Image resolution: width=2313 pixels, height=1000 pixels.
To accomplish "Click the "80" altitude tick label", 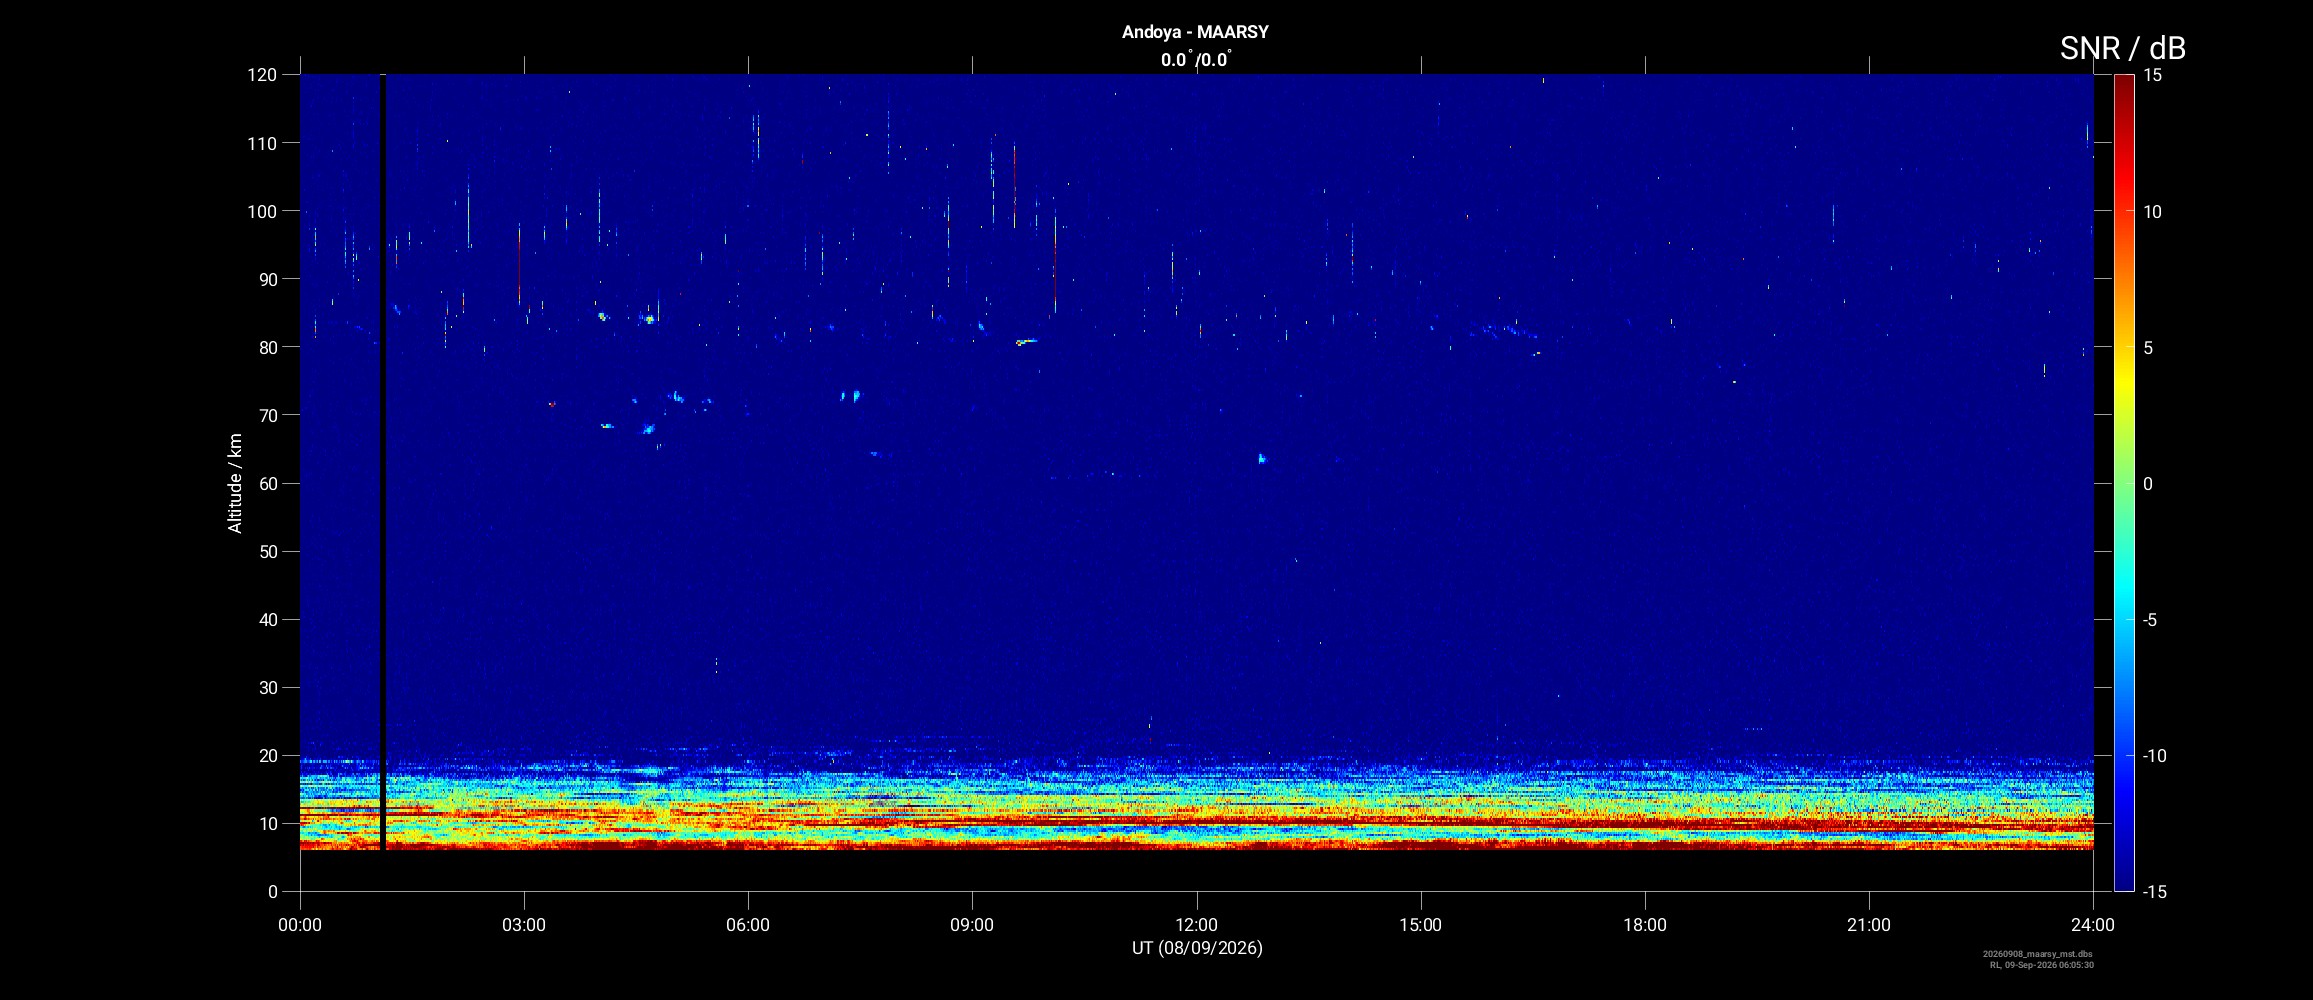I will tap(267, 347).
